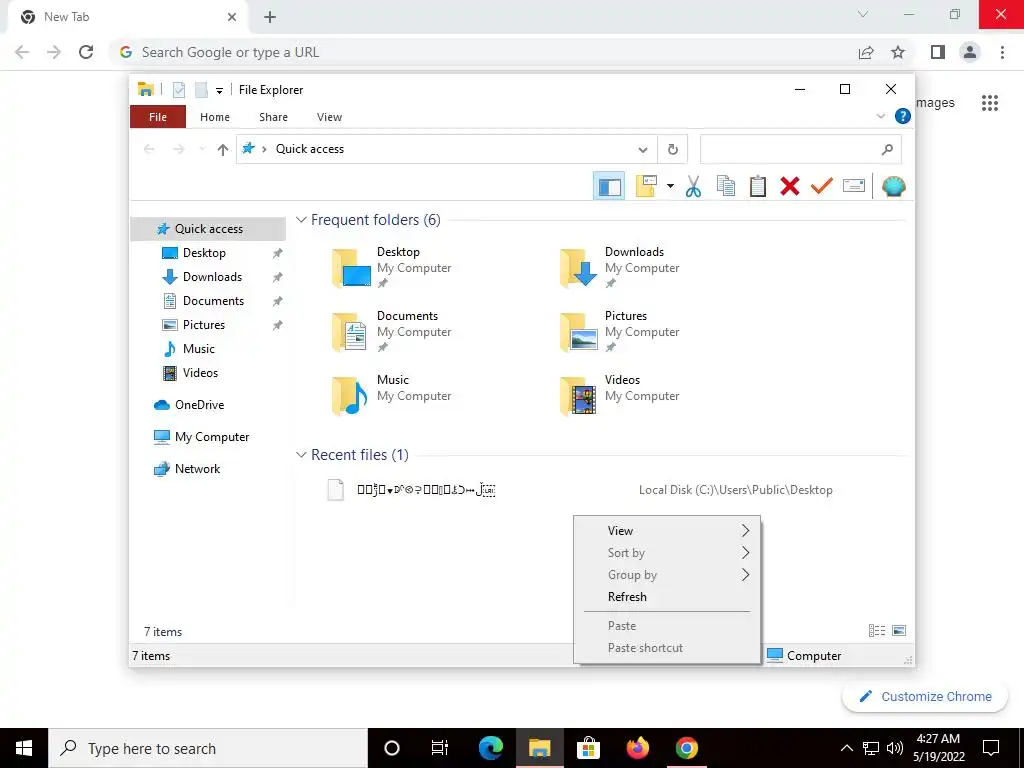Select Videos in the navigation pane
The image size is (1024, 768).
(200, 374)
